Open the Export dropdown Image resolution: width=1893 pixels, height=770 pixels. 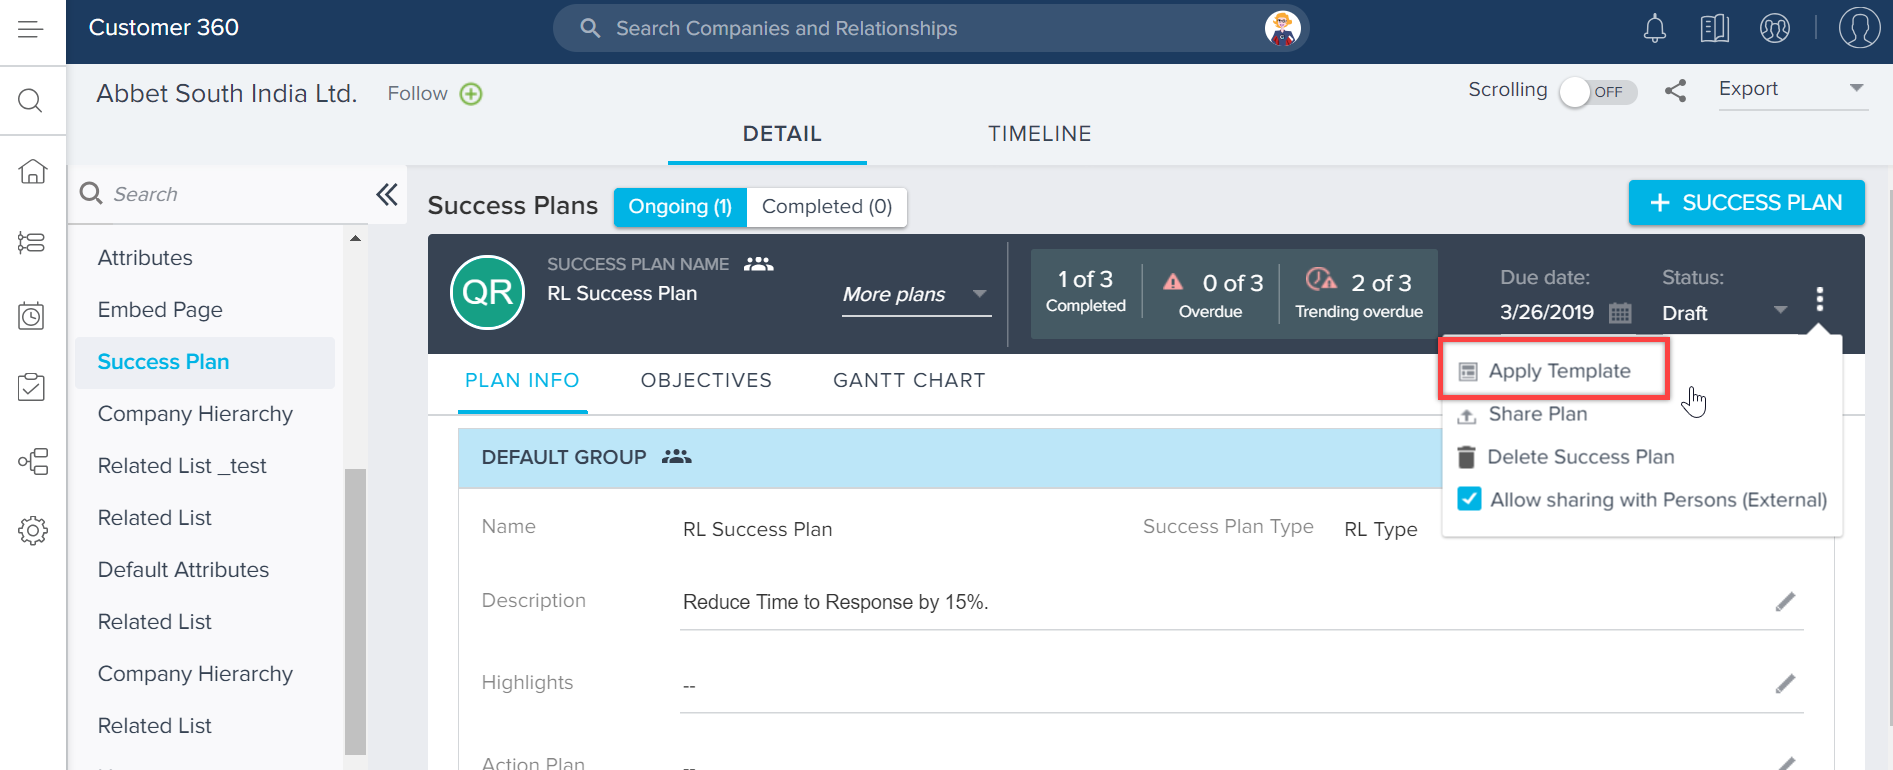[1792, 89]
